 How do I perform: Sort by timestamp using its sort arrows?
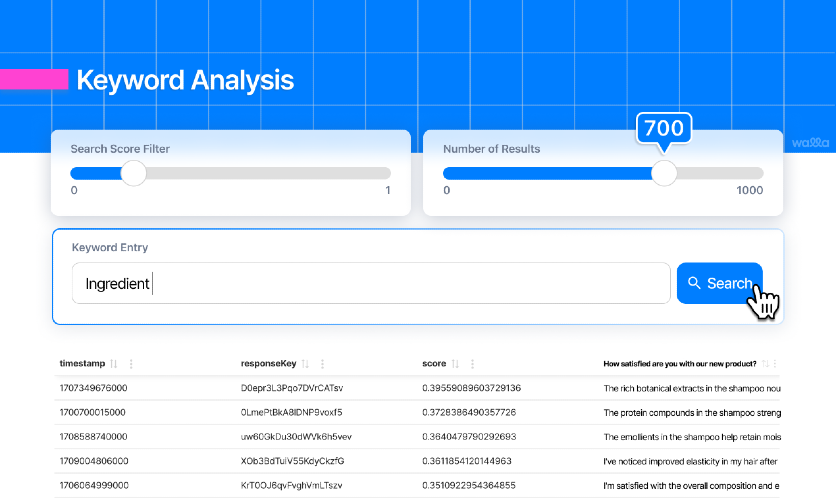tap(114, 364)
